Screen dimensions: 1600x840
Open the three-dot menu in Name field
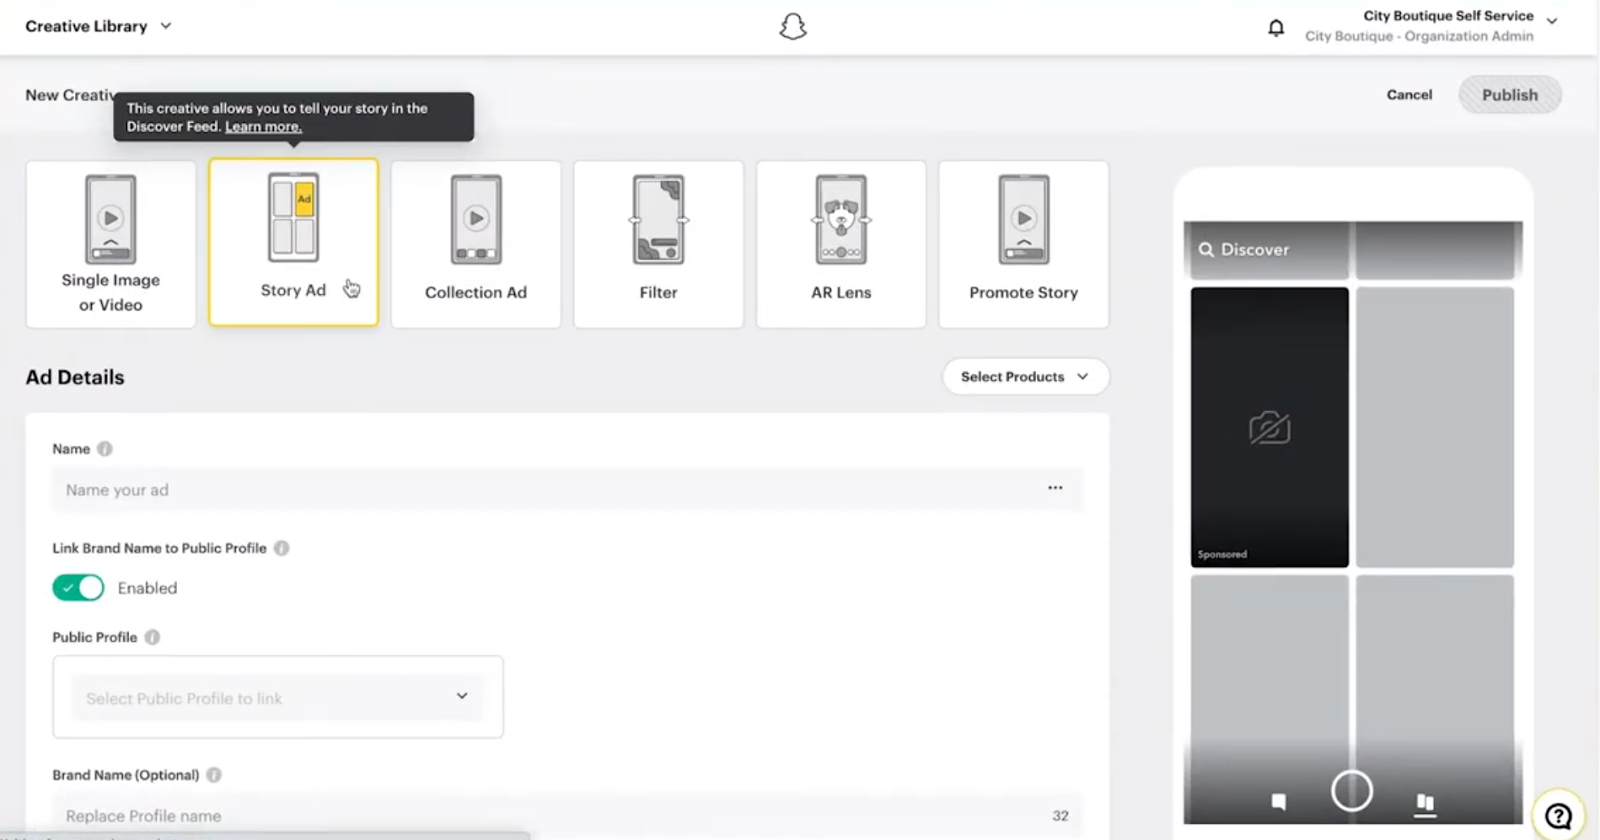click(x=1055, y=488)
